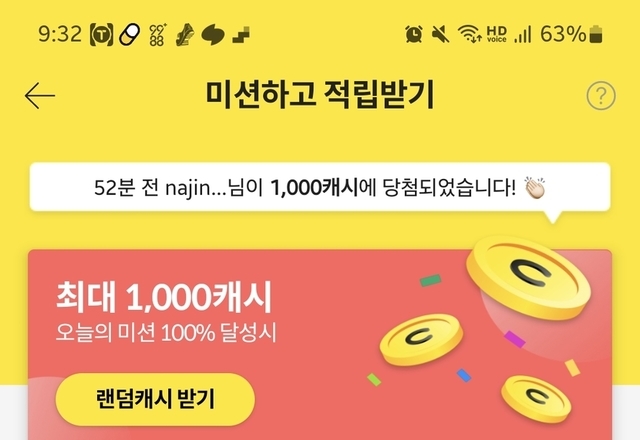Tap the large gold coin graphic

[529, 278]
